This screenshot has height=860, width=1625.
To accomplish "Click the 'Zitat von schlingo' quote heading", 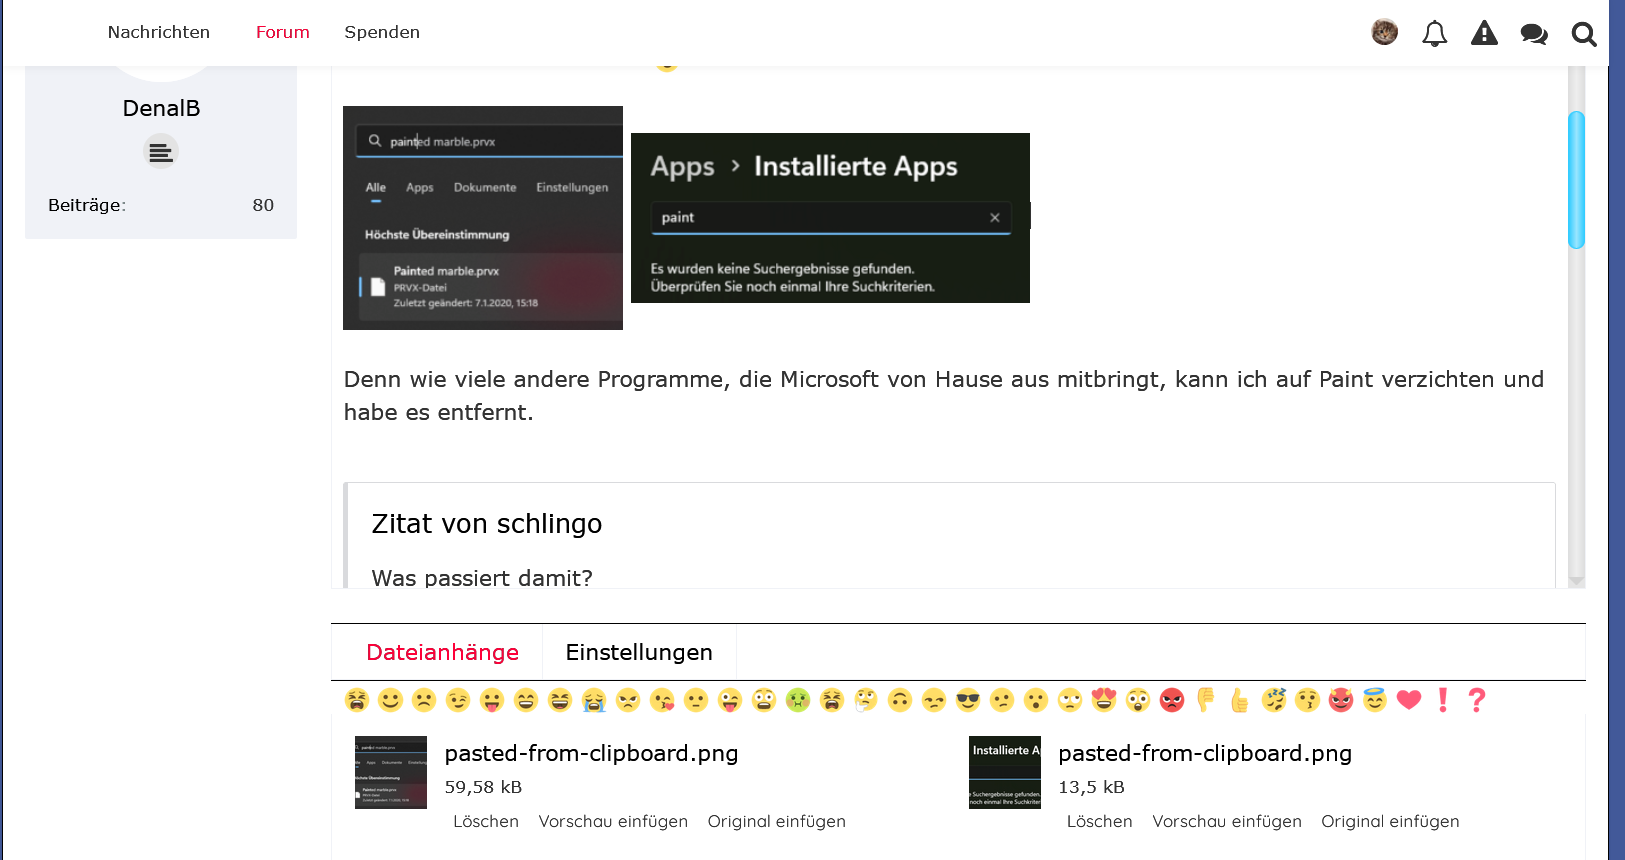I will 487,524.
